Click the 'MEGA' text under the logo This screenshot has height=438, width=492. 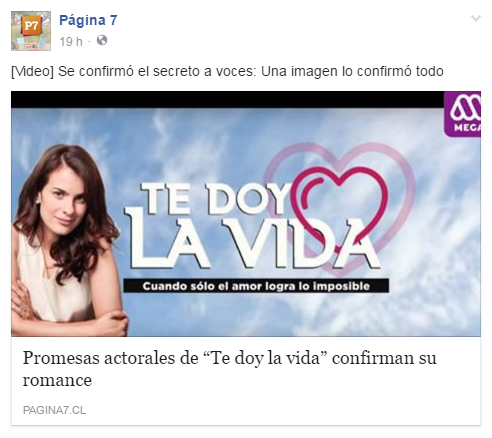pos(467,127)
